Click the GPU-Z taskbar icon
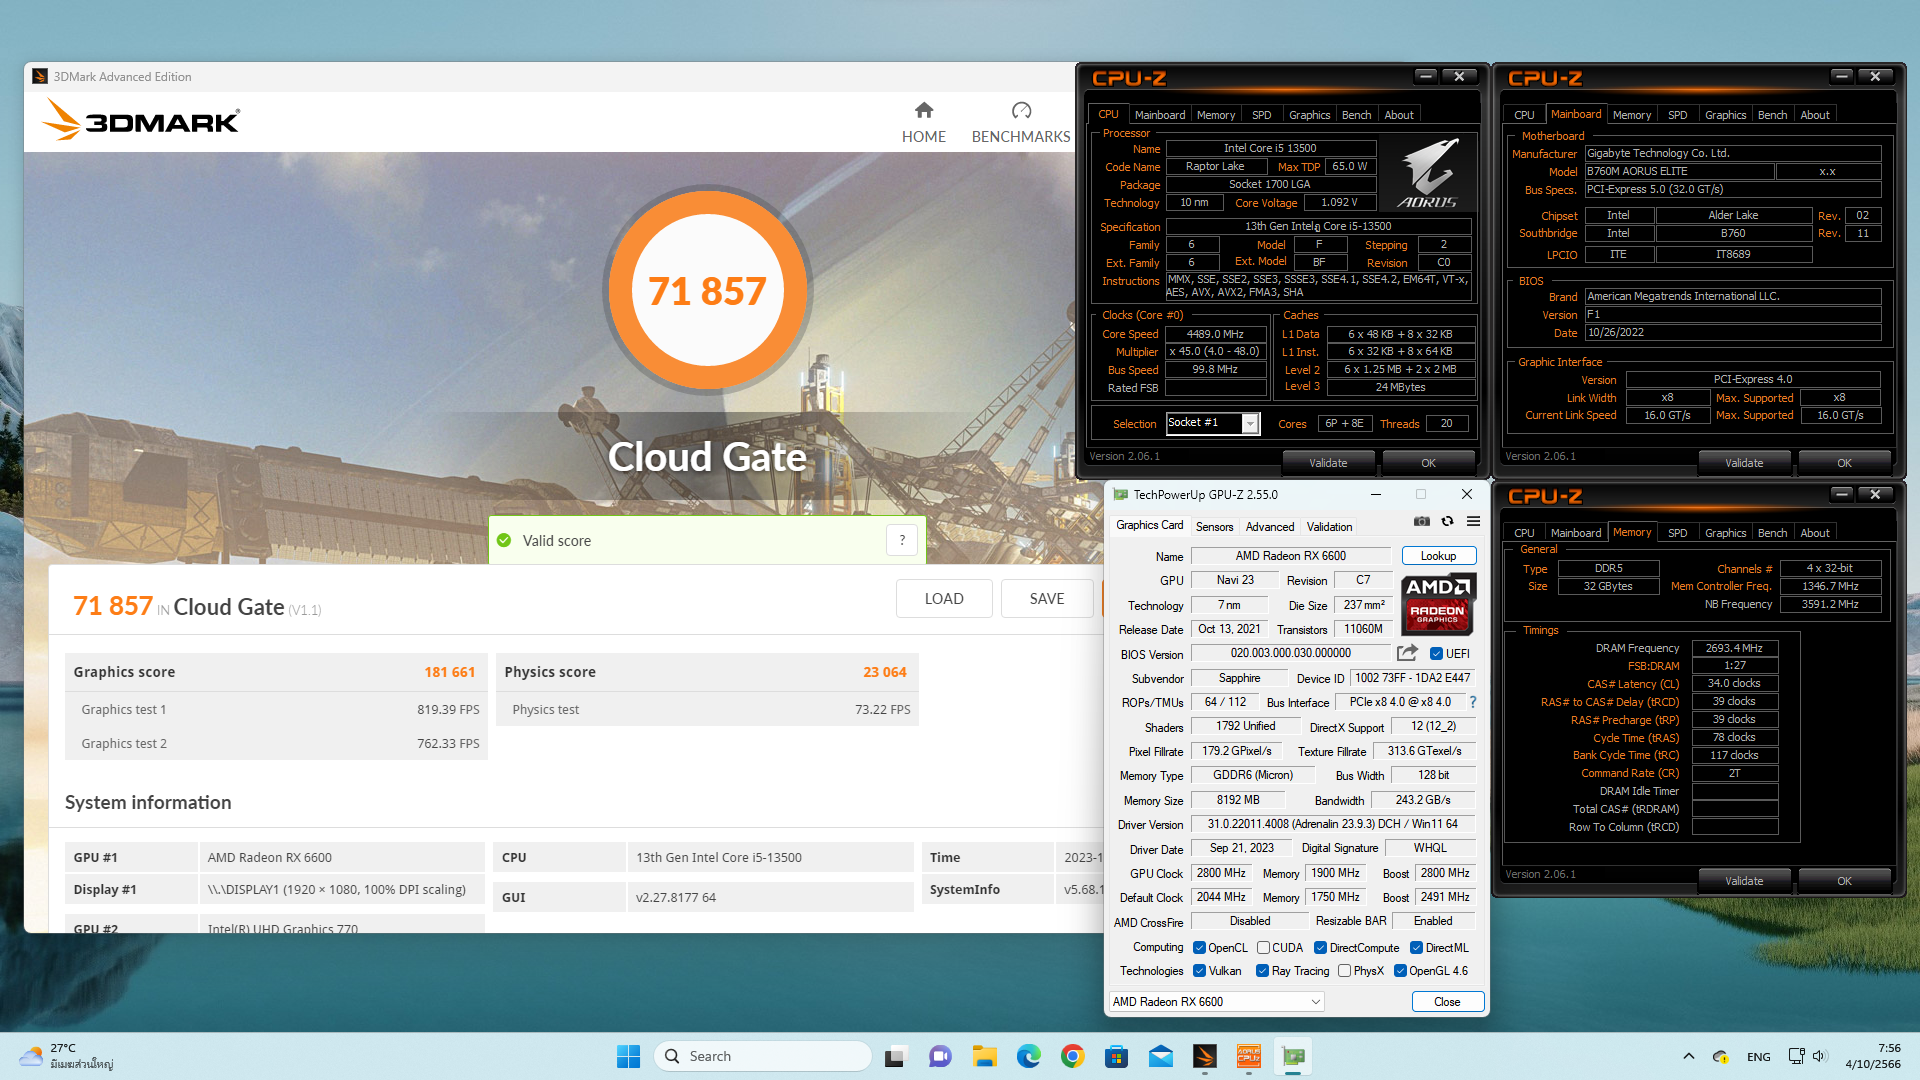The width and height of the screenshot is (1920, 1080). (1293, 1056)
